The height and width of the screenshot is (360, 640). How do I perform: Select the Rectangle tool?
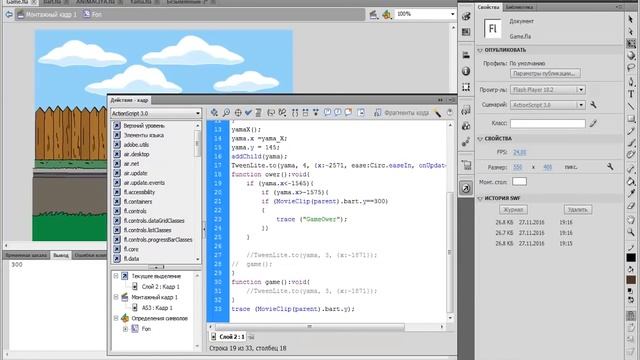(631, 119)
